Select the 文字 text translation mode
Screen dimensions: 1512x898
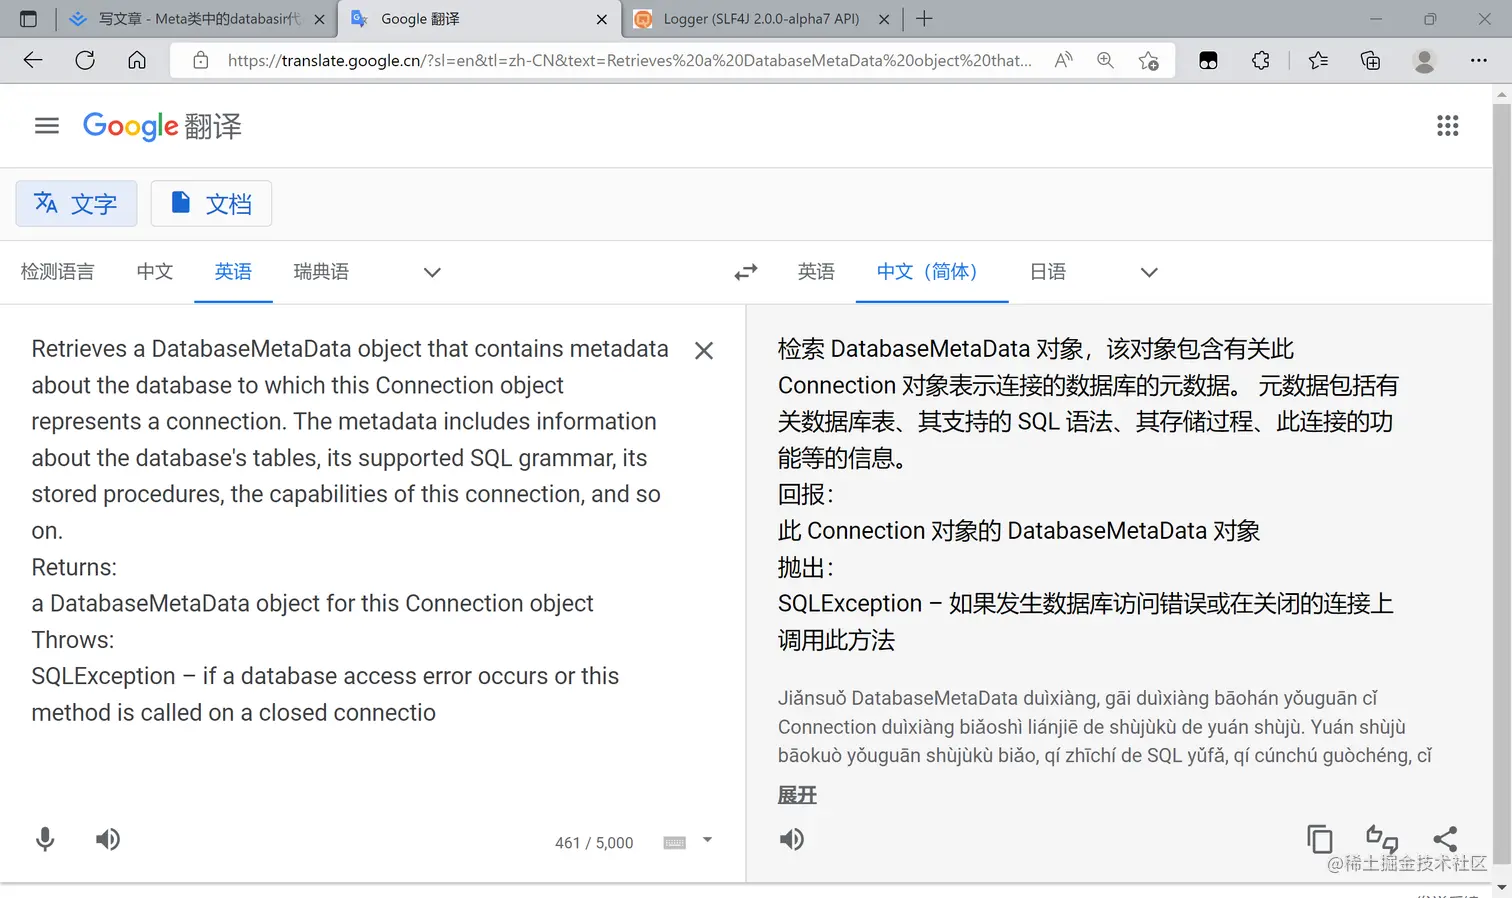(76, 204)
